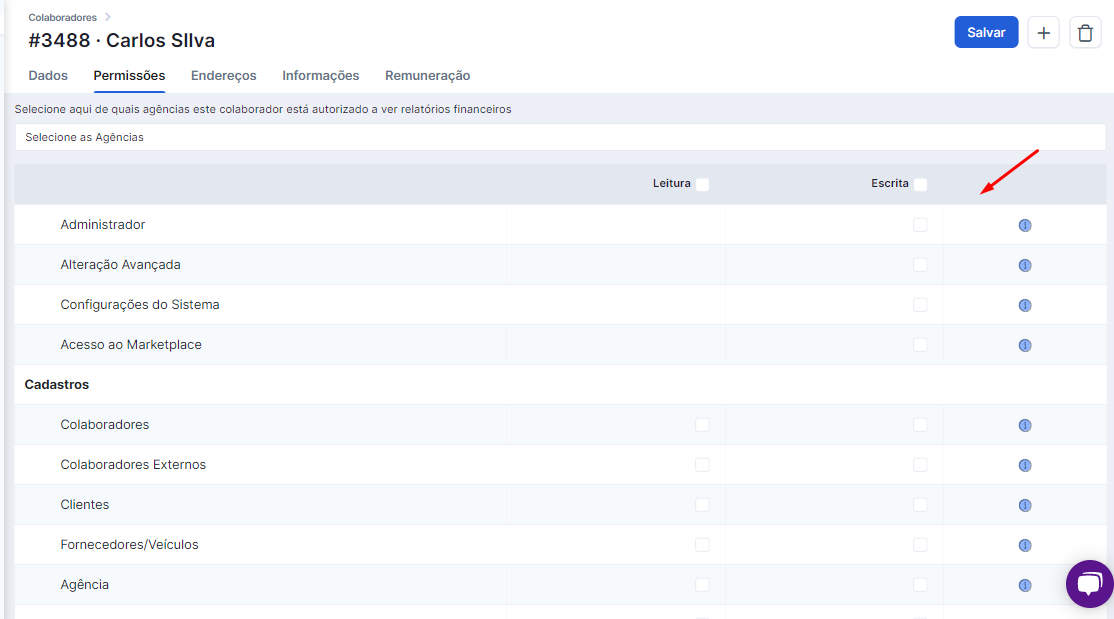Check Leitura for Agência
1114x619 pixels.
pyautogui.click(x=702, y=585)
